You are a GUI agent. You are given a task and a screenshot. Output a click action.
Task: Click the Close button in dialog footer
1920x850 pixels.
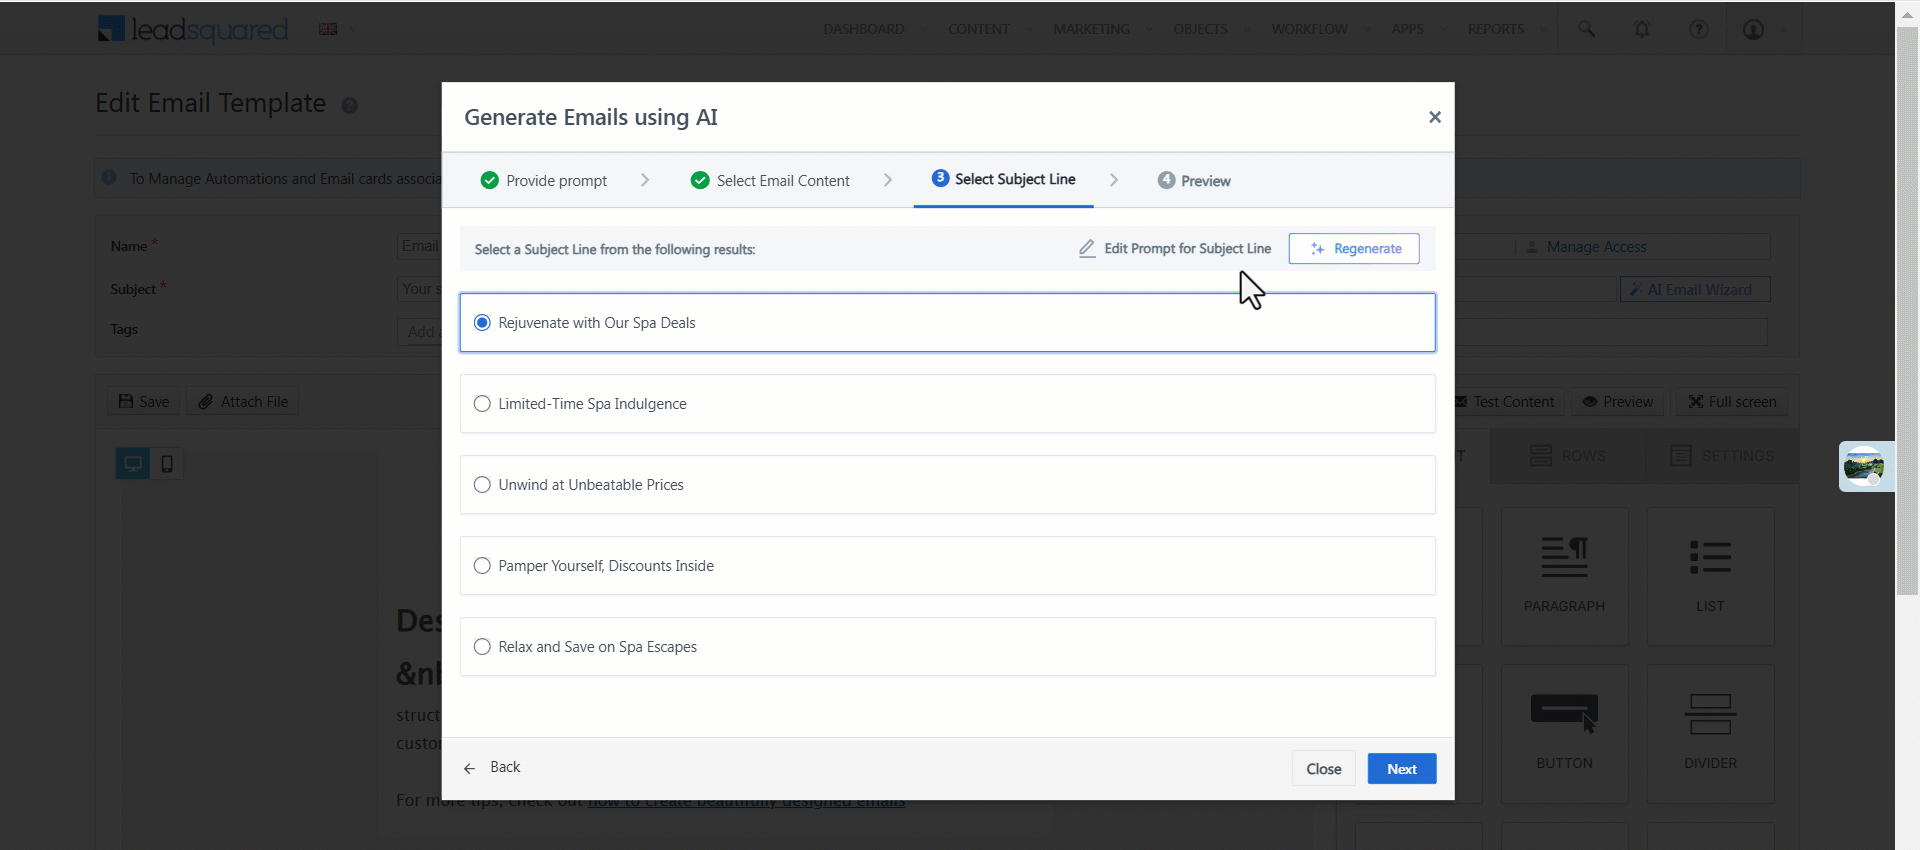(1323, 769)
